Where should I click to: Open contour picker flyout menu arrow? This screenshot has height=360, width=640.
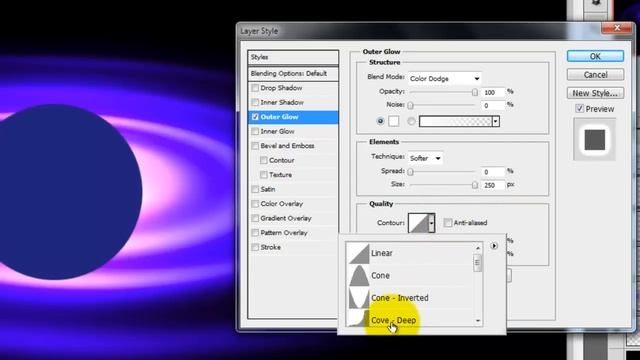pos(494,246)
